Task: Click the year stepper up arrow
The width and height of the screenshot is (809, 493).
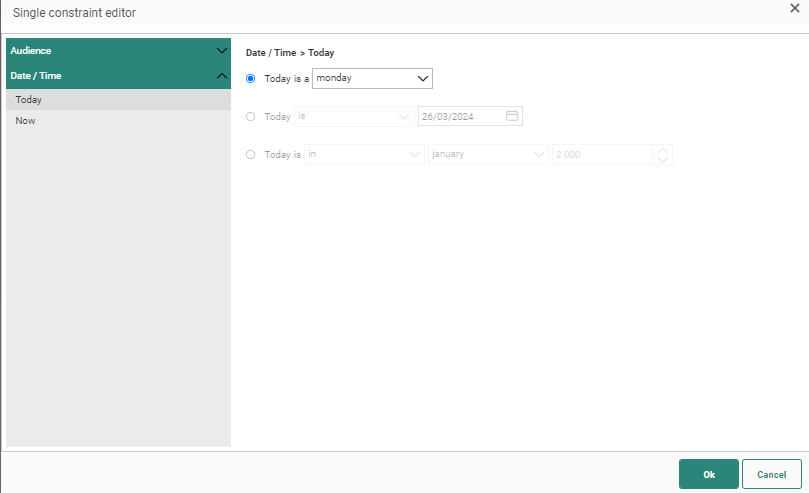Action: coord(662,150)
